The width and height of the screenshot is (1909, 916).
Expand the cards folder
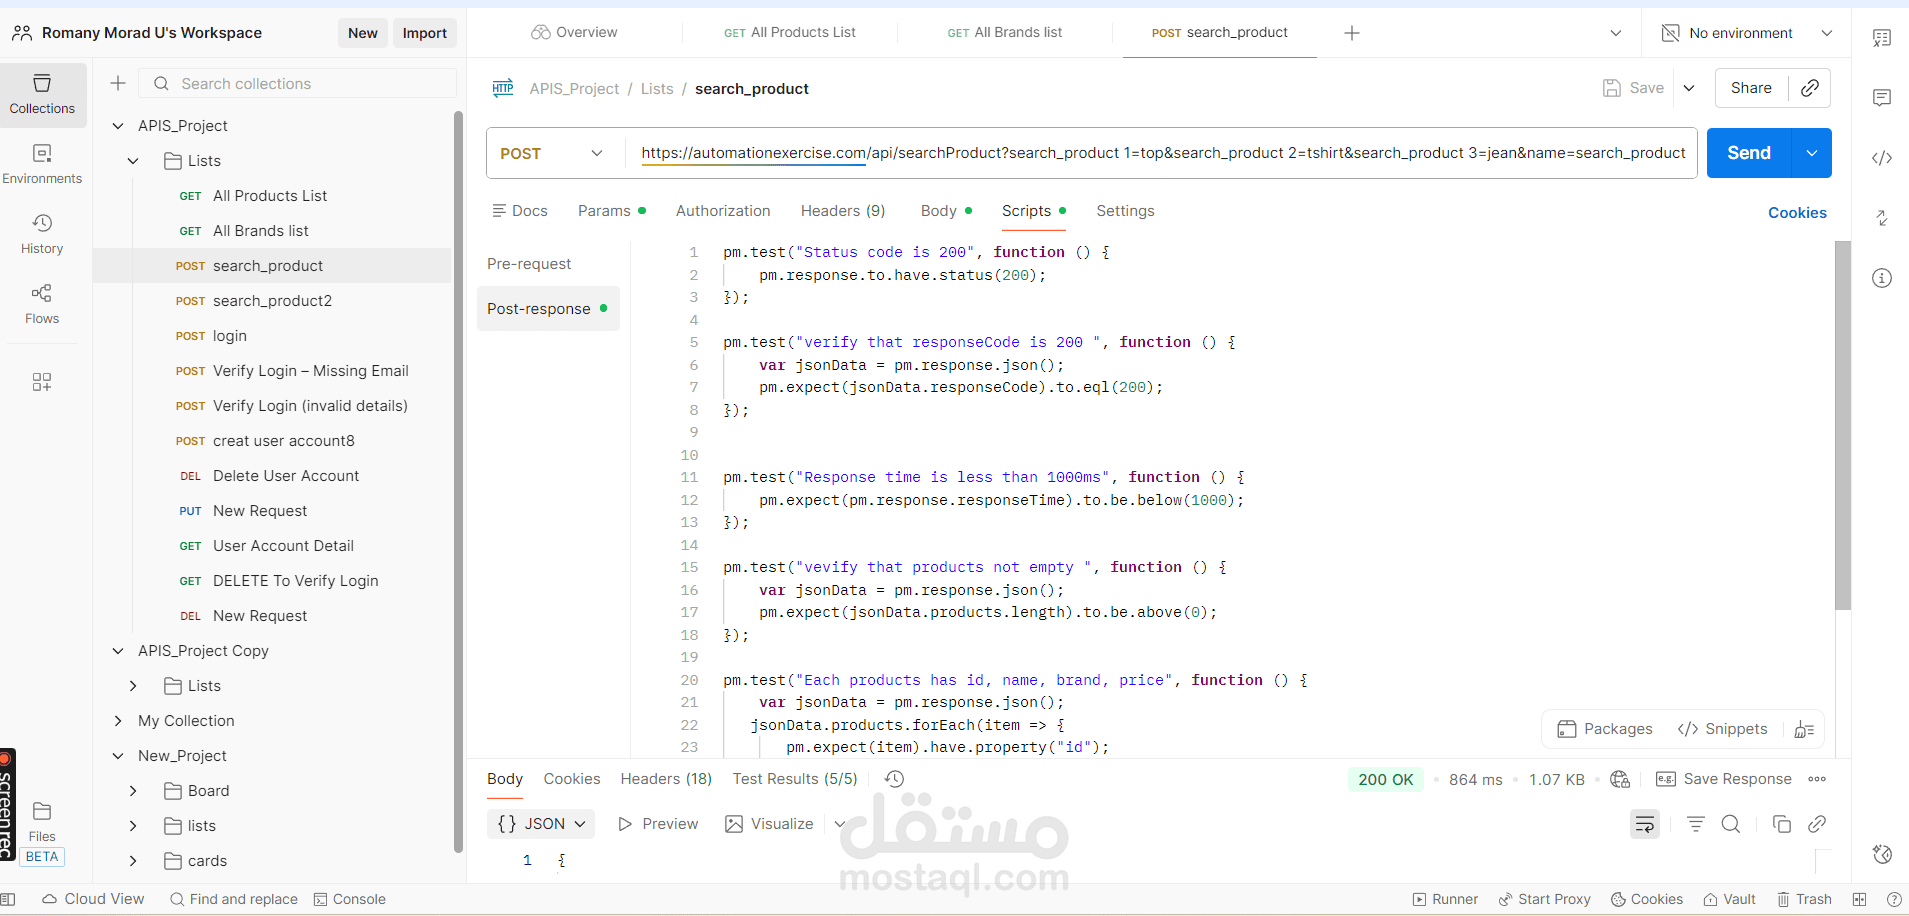click(x=133, y=861)
